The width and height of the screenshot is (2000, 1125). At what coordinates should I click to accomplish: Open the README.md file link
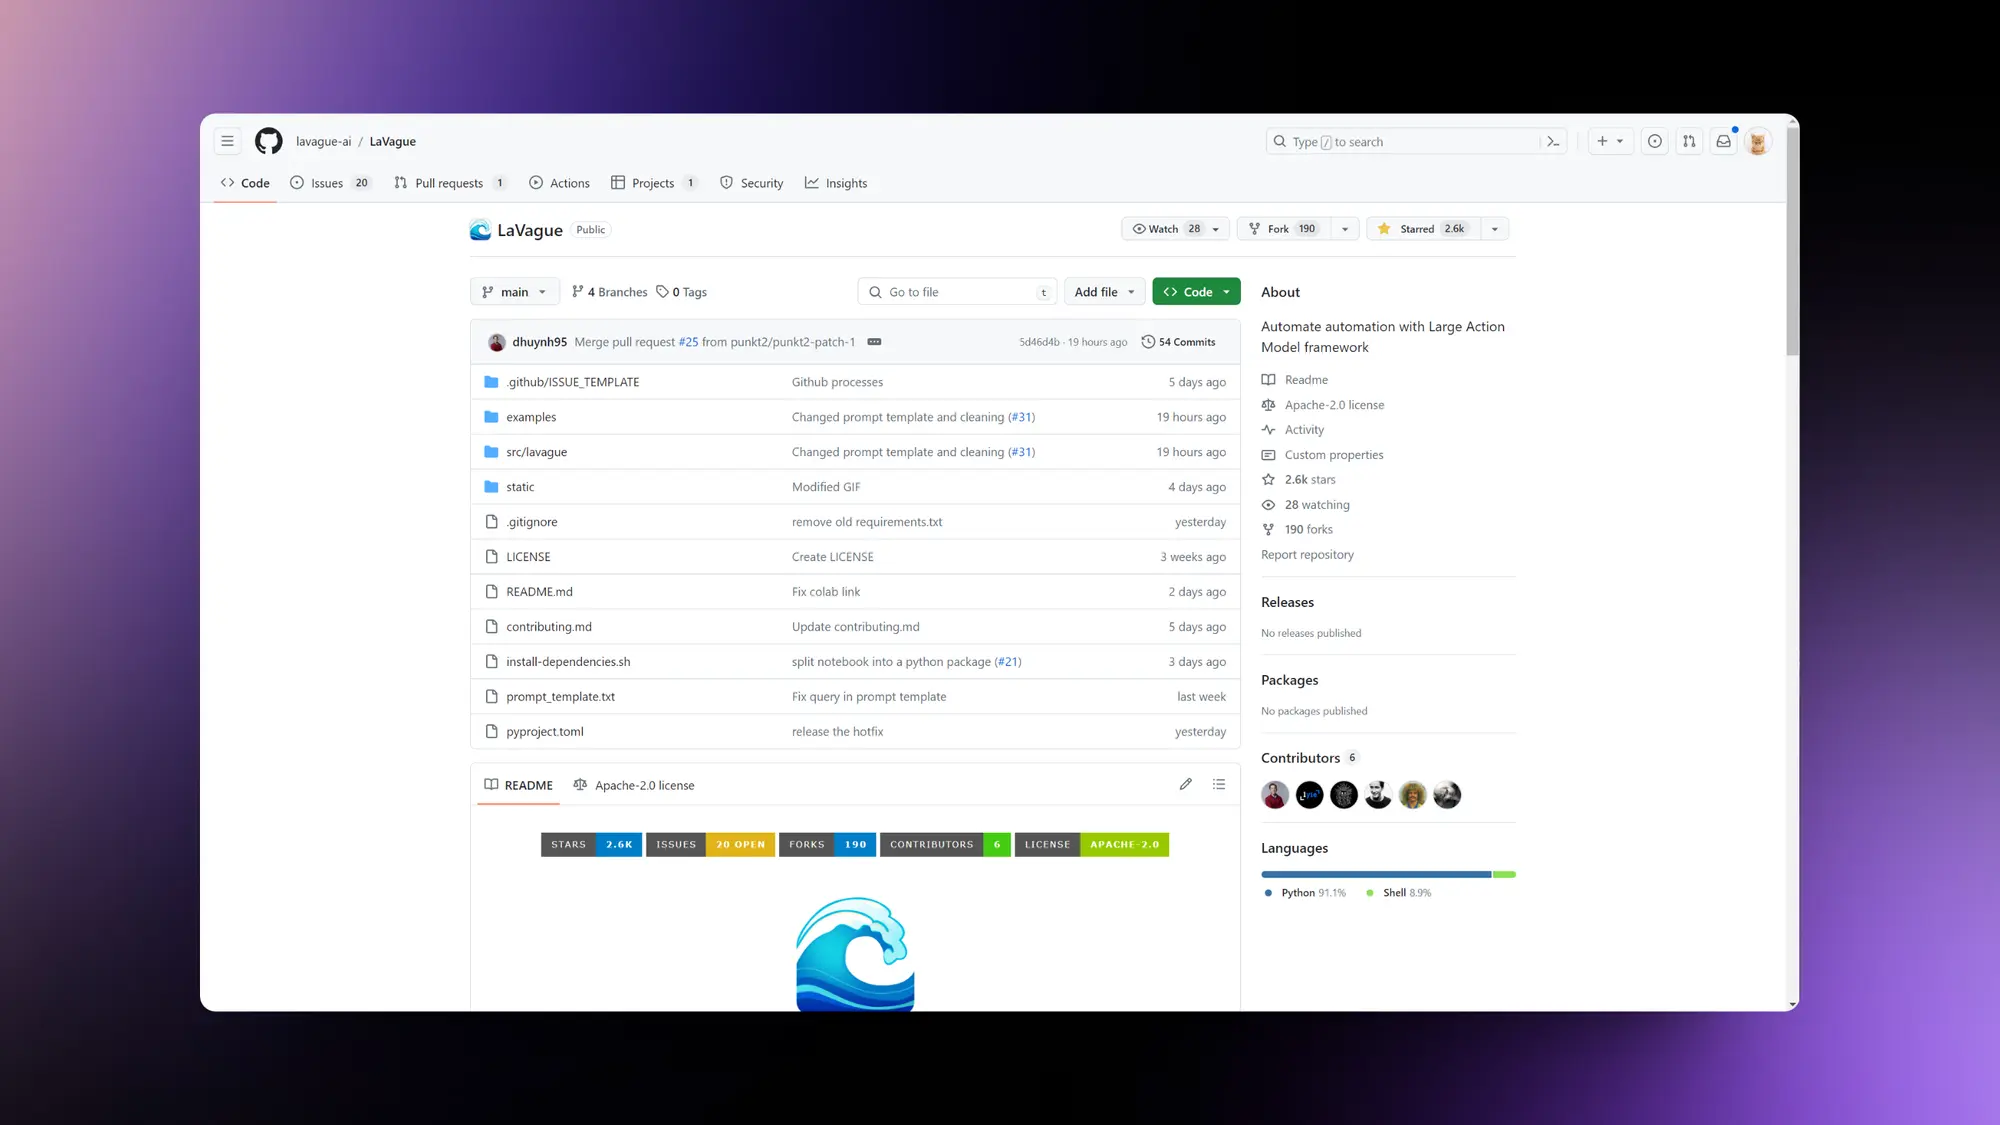[540, 591]
